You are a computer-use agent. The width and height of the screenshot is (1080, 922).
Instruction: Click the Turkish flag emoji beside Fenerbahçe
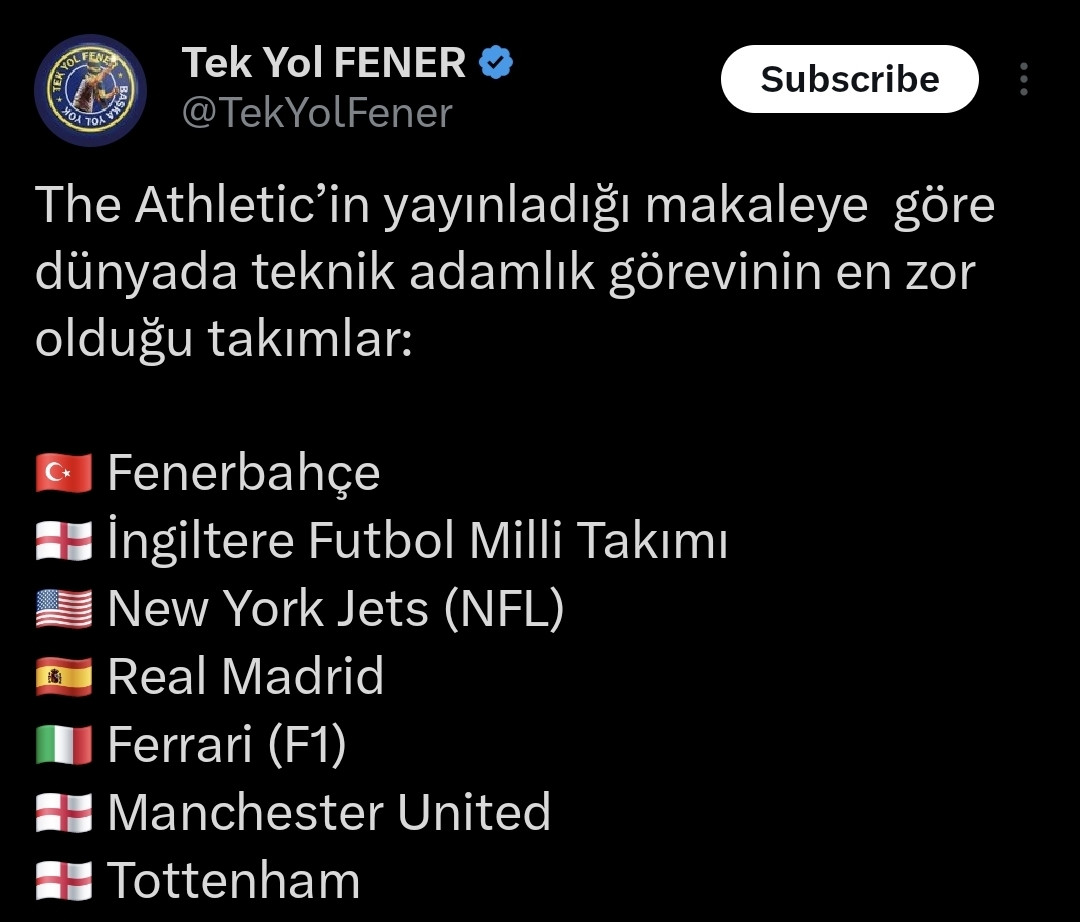click(x=64, y=473)
